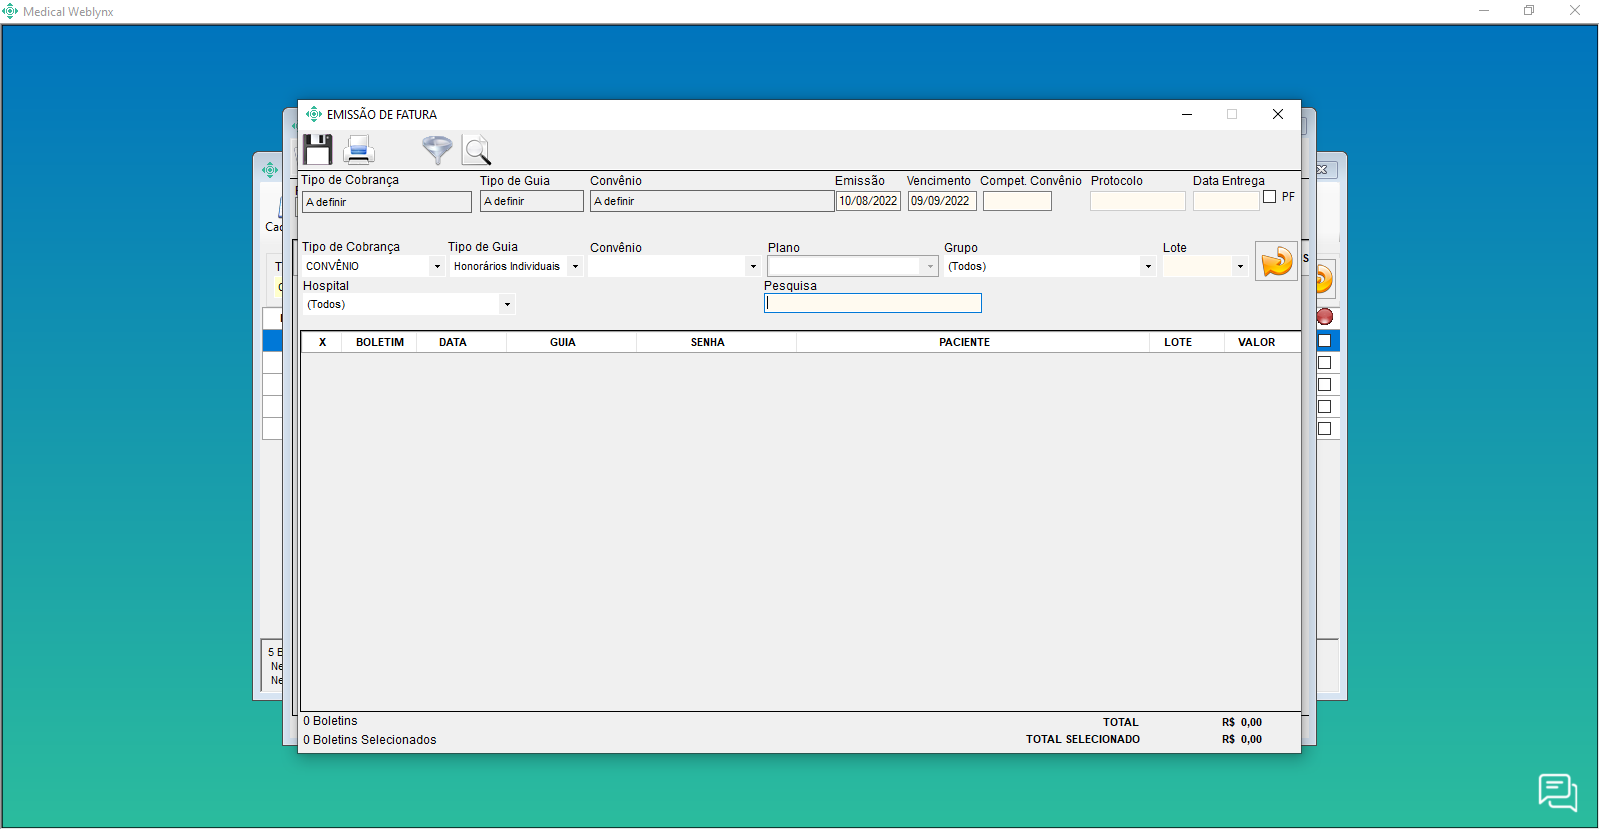Click the Emissão de Fatura window icon
1599x829 pixels.
click(x=314, y=114)
